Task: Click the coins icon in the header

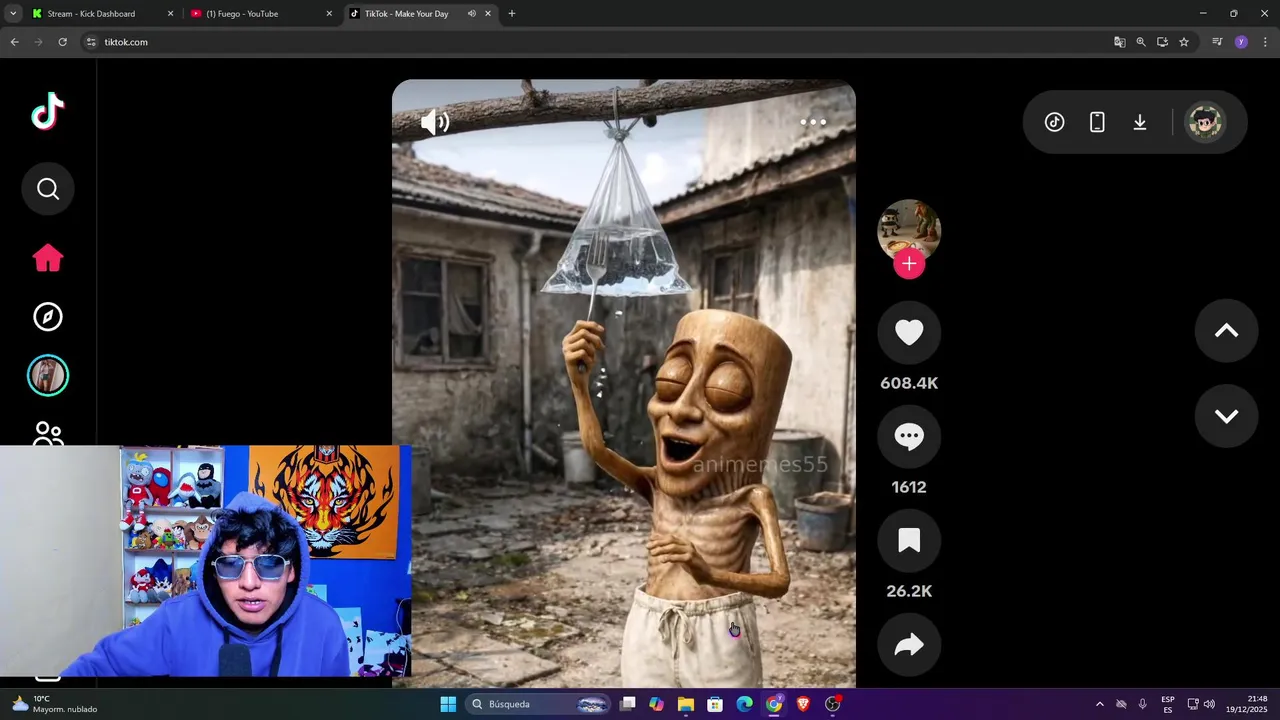Action: click(1055, 122)
